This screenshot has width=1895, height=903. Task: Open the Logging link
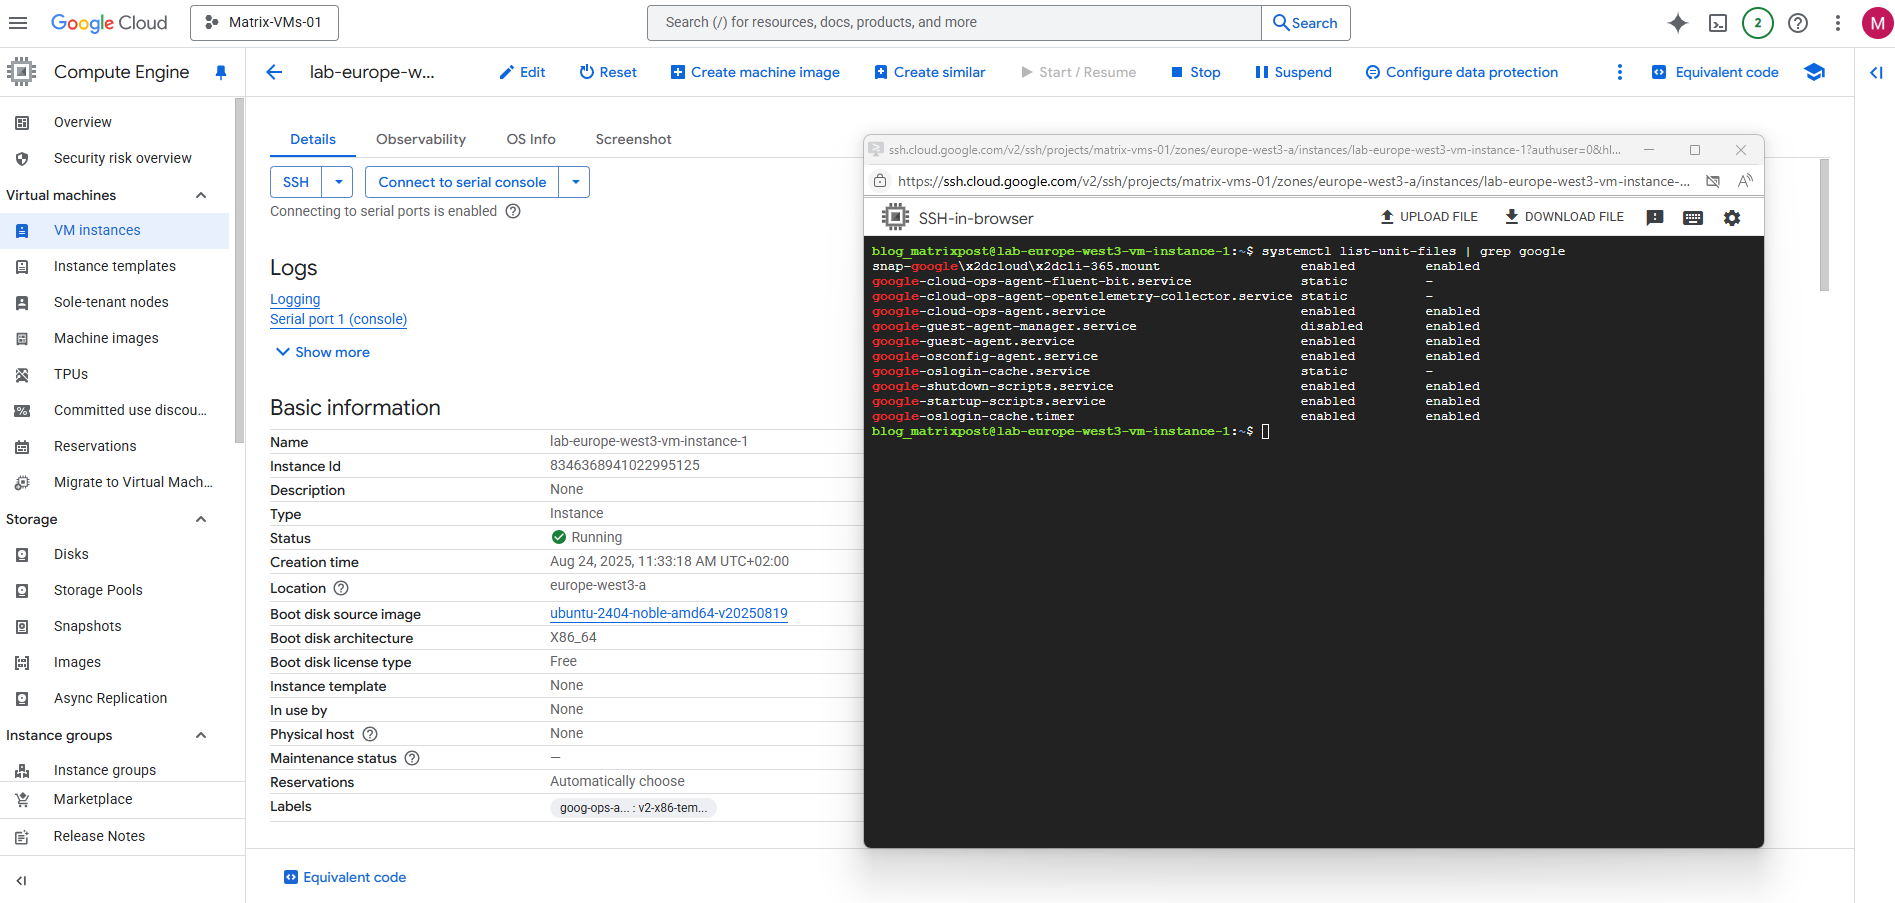(x=295, y=299)
